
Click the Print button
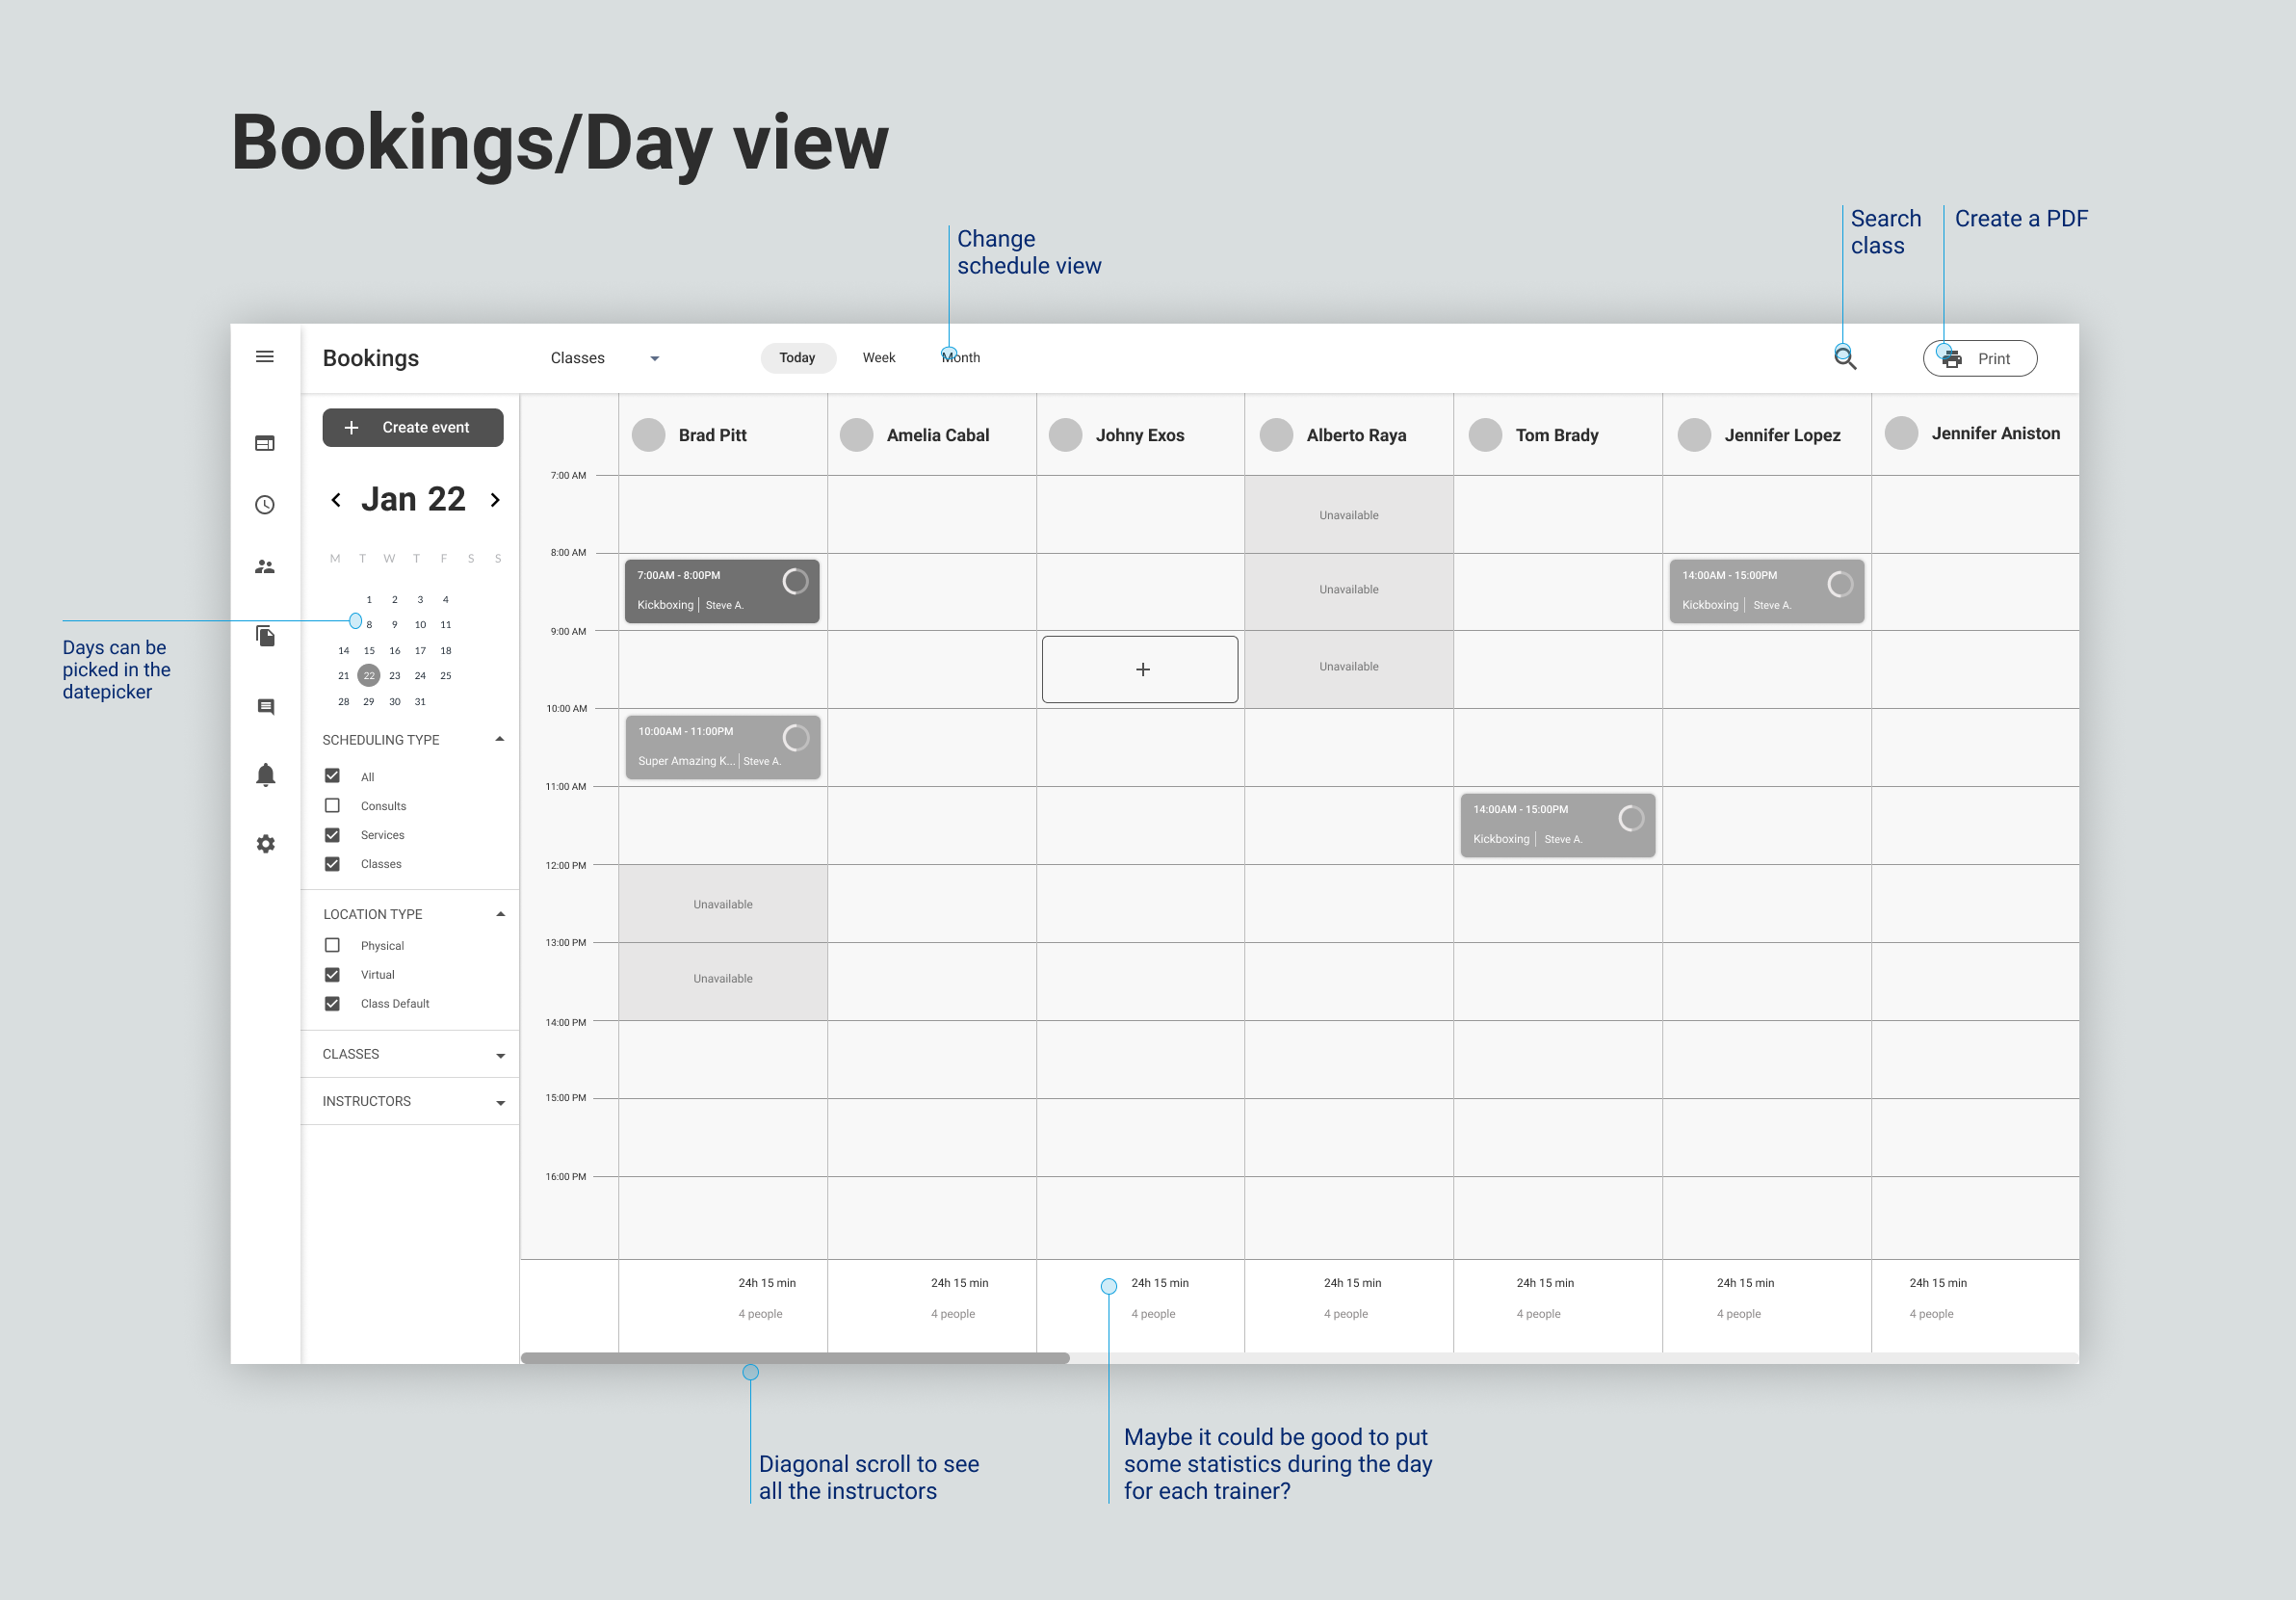pos(1979,359)
